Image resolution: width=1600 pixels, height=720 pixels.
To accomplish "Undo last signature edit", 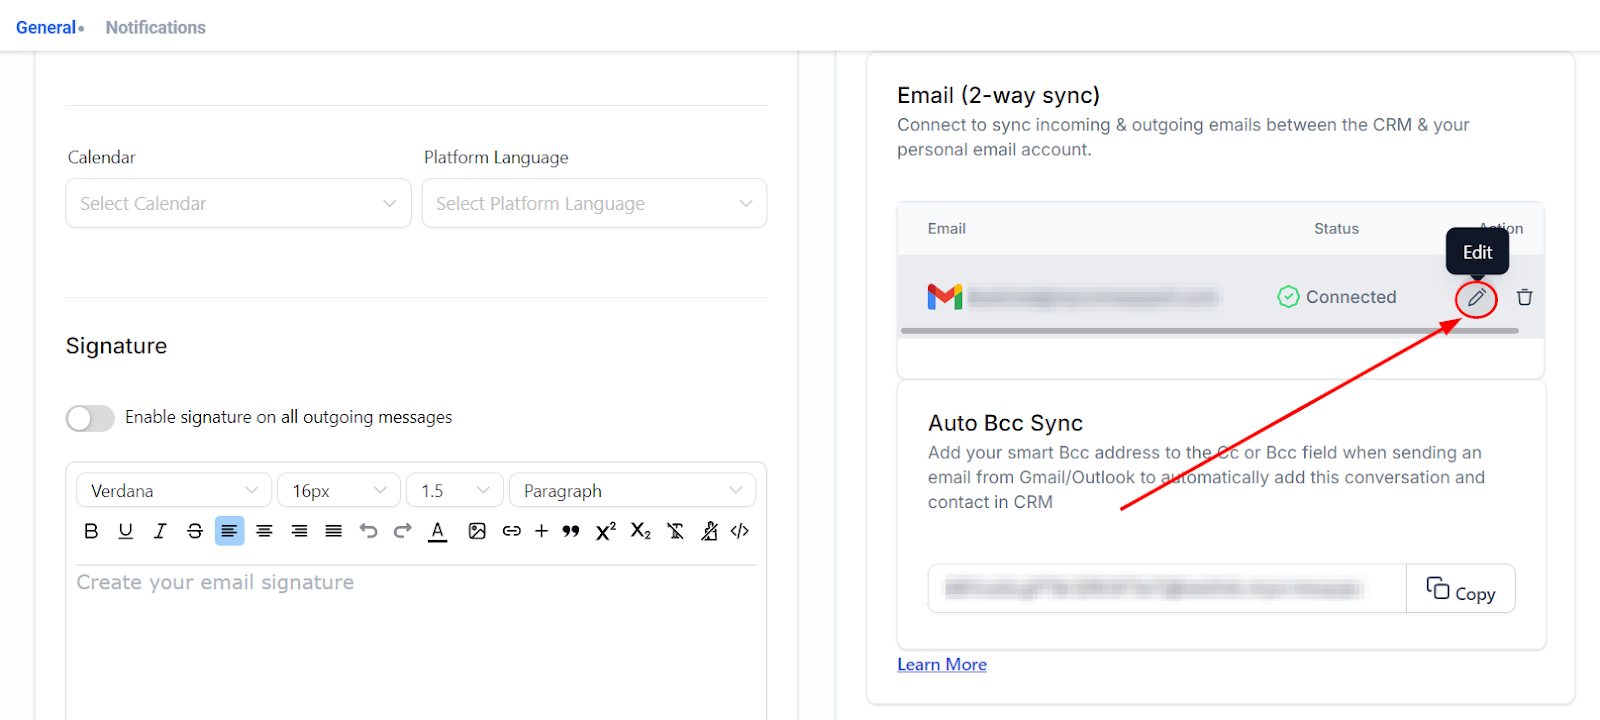I will click(368, 531).
